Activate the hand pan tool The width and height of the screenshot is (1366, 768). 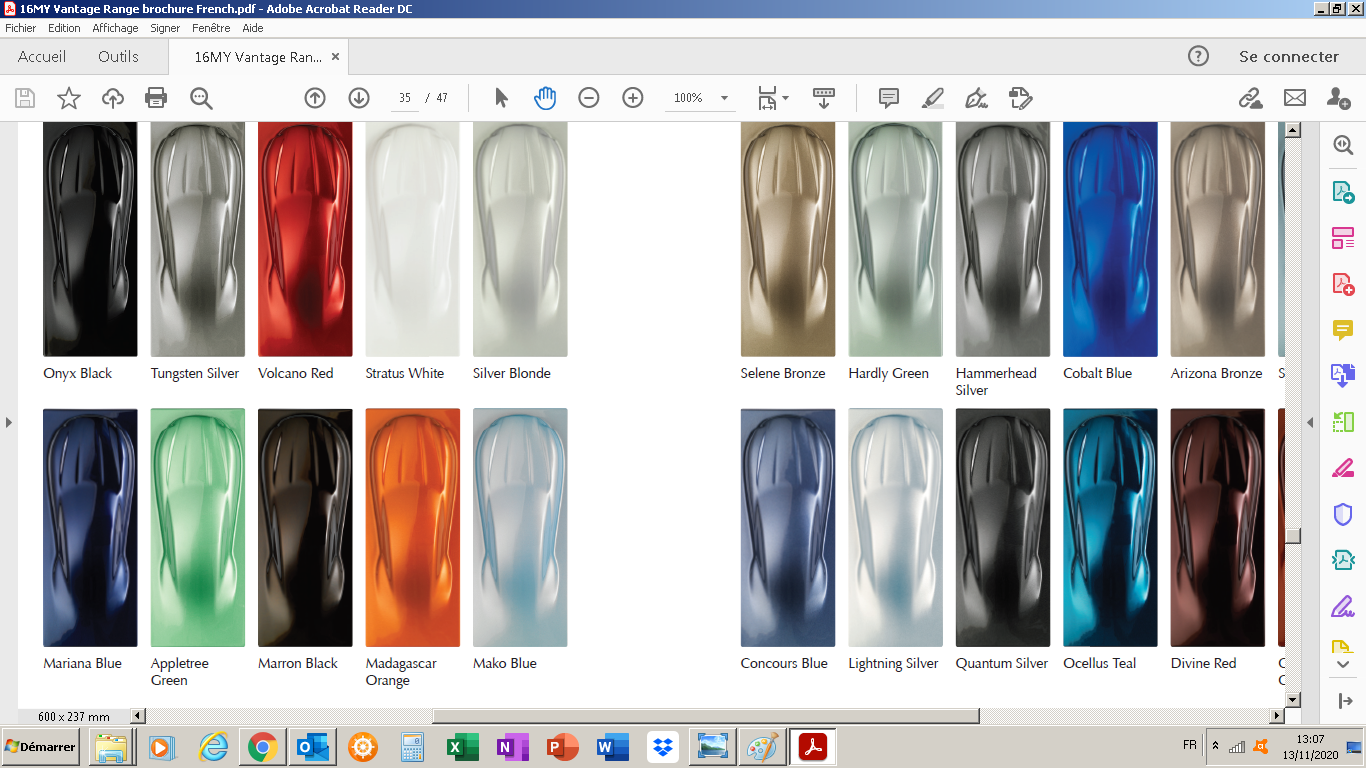[x=545, y=98]
